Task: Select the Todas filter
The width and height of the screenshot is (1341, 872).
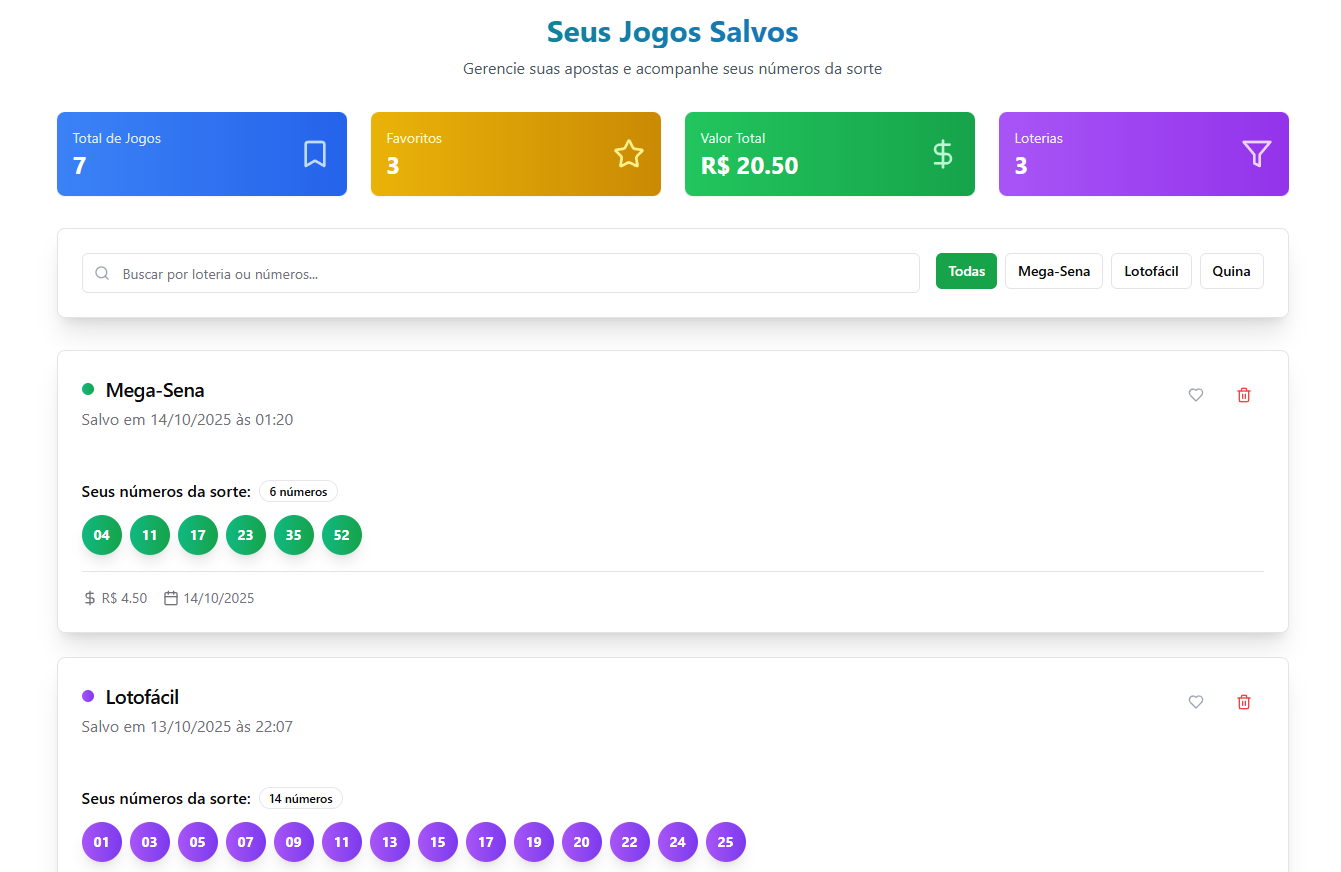Action: (966, 271)
